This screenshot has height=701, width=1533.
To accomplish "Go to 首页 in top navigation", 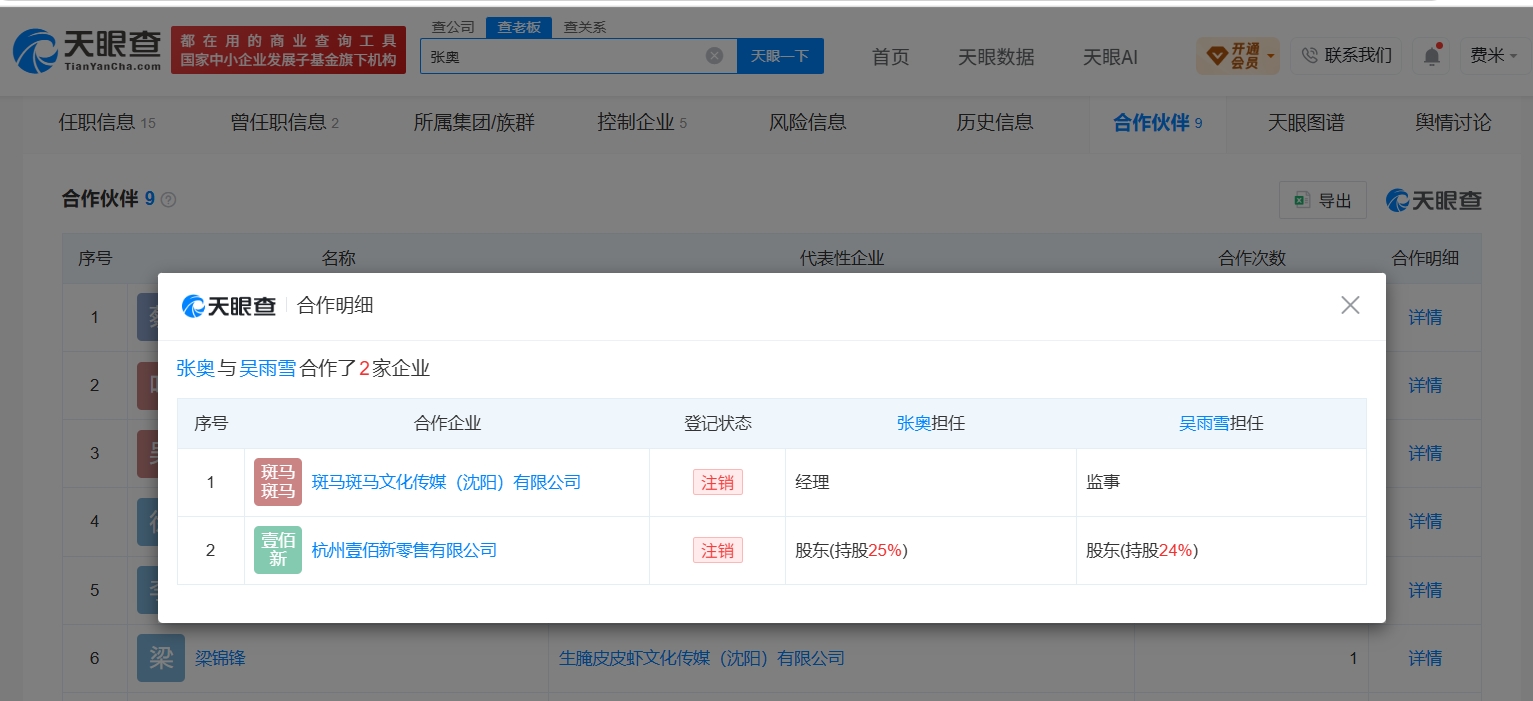I will point(891,57).
